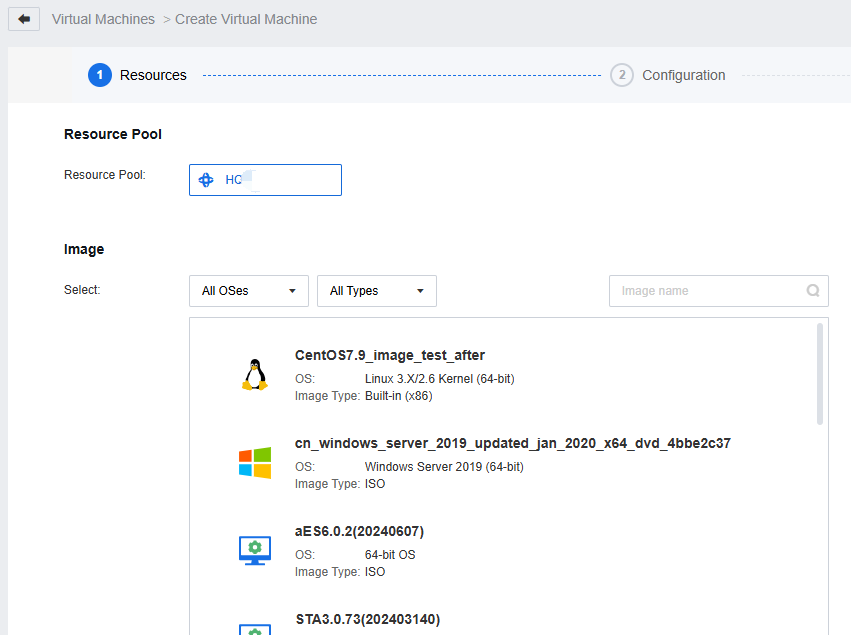Screen dimensions: 851x635
Task: Select the Linux penguin image icon
Action: point(255,374)
